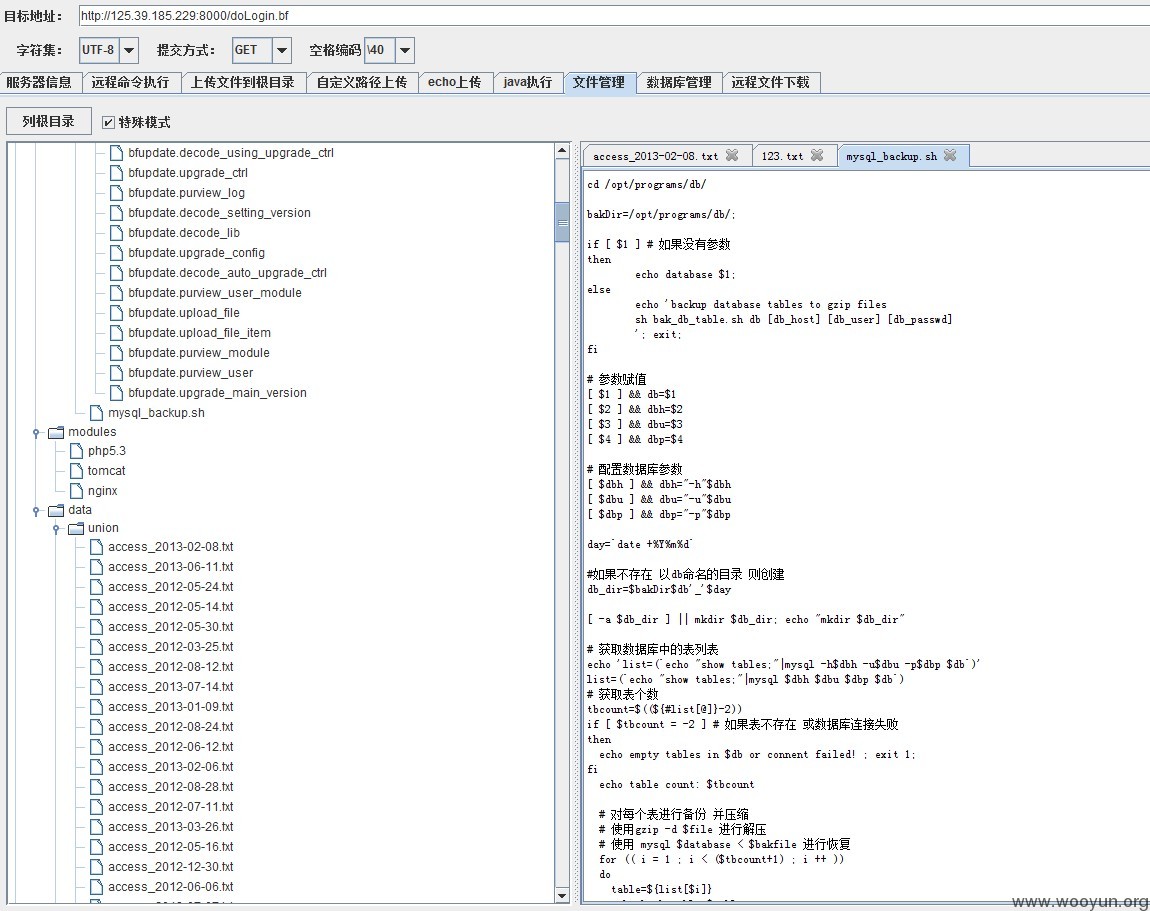This screenshot has height=911, width=1150.
Task: Close the 123.txt editor tab
Action: 817,156
